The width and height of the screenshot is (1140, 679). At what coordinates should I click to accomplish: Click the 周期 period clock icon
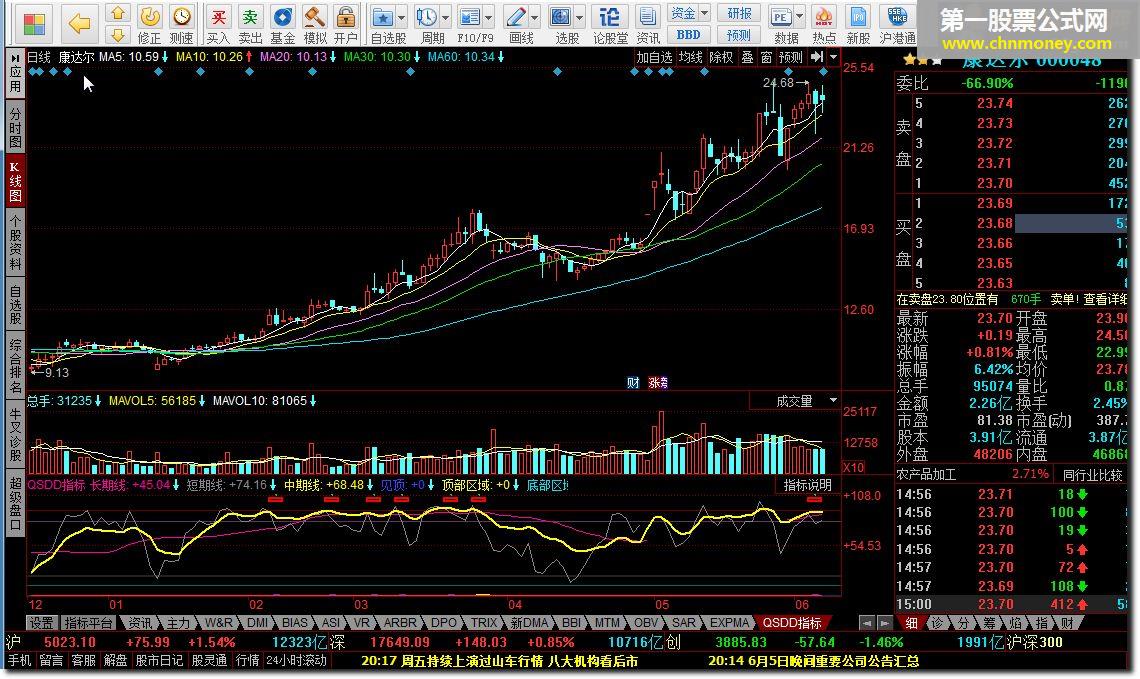[x=428, y=24]
